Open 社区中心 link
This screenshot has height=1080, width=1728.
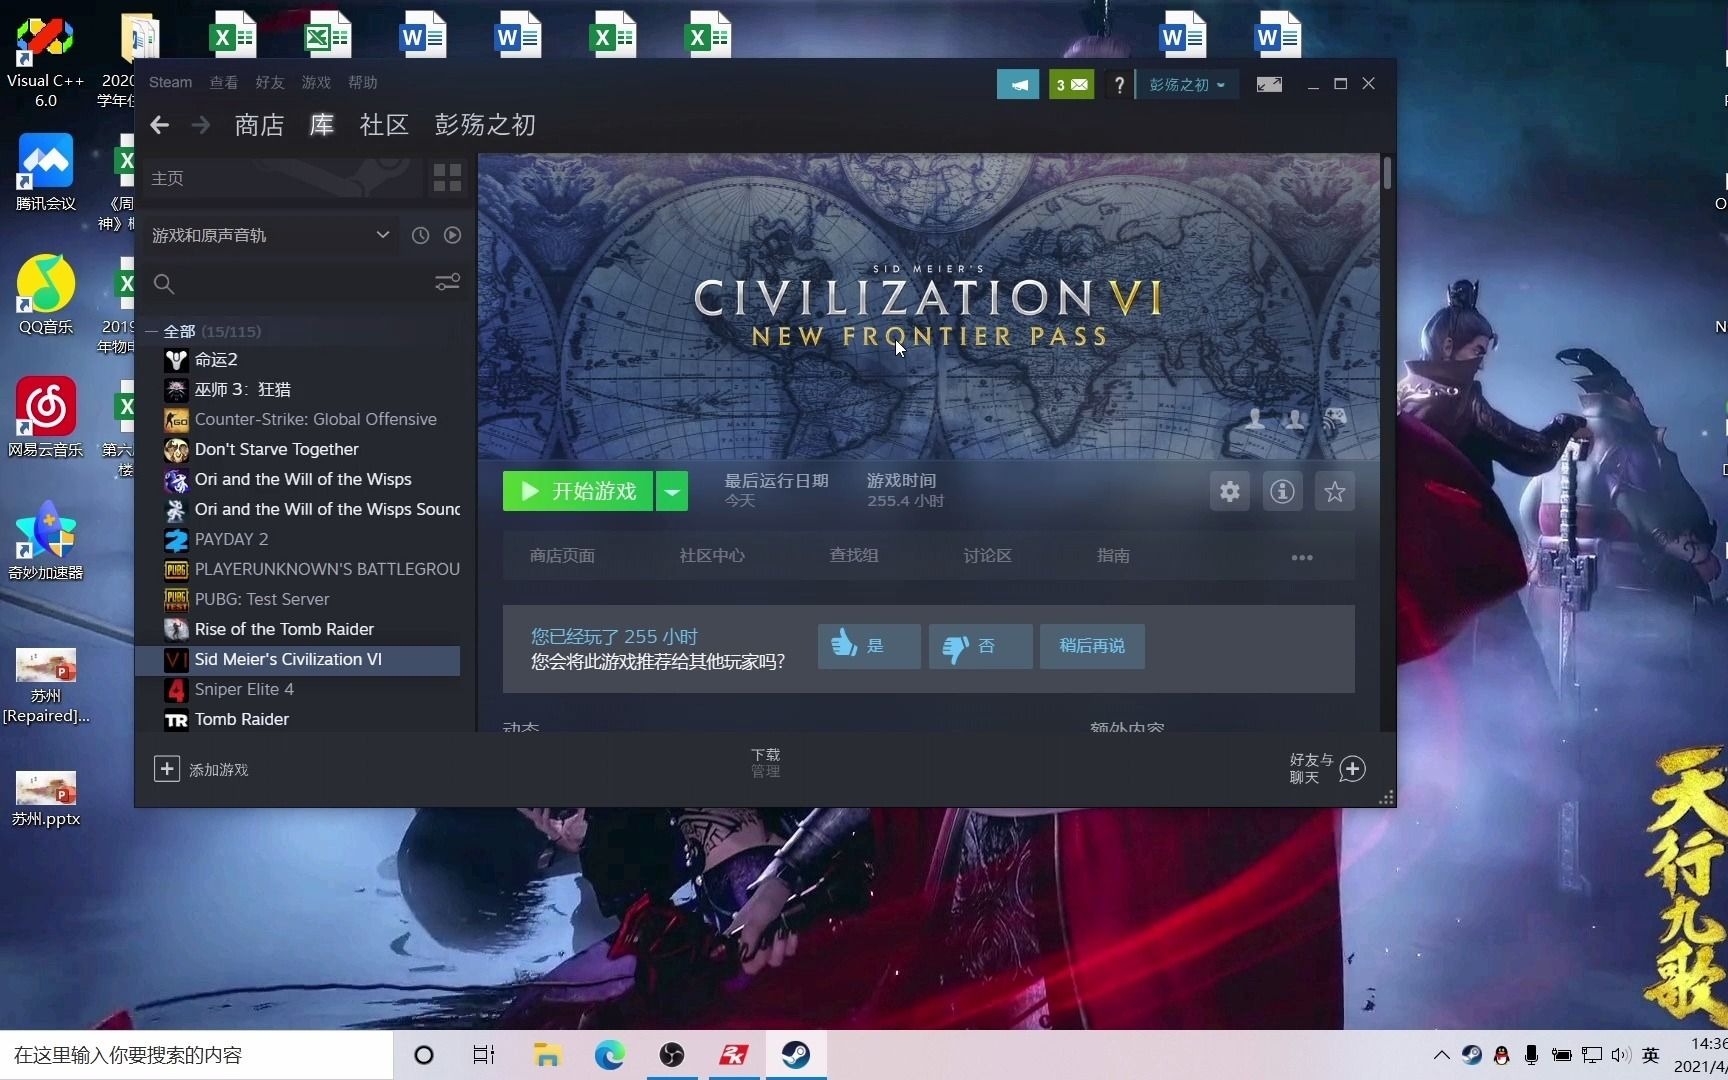tap(712, 556)
